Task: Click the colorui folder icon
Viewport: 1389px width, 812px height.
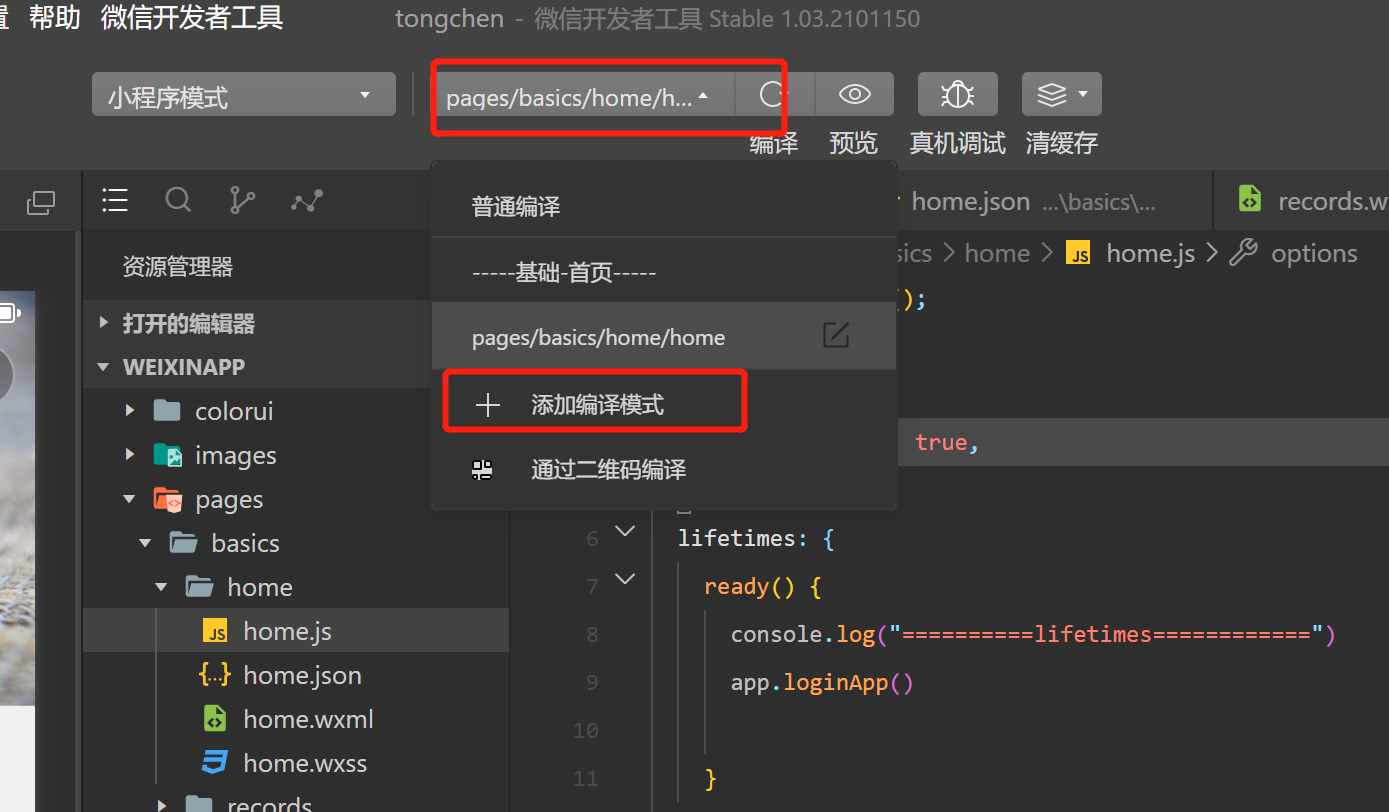Action: tap(167, 411)
